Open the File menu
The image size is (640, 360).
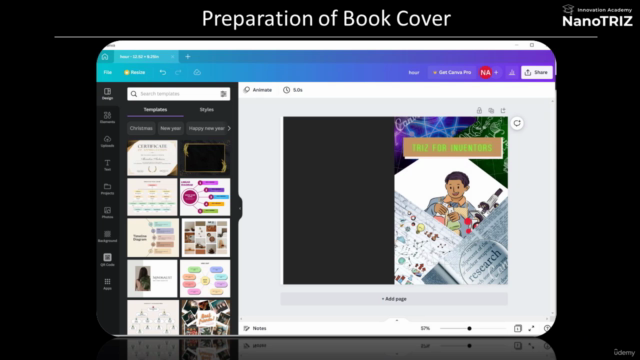pos(107,72)
